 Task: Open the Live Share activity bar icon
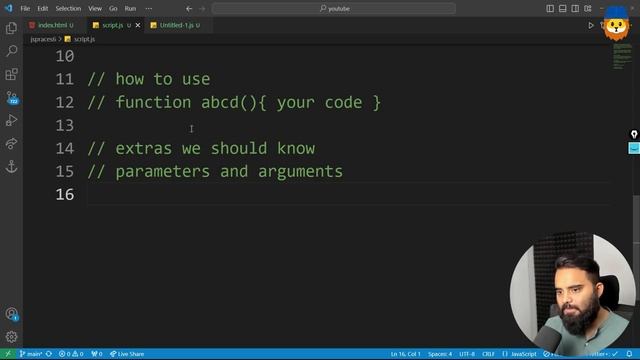[11, 144]
